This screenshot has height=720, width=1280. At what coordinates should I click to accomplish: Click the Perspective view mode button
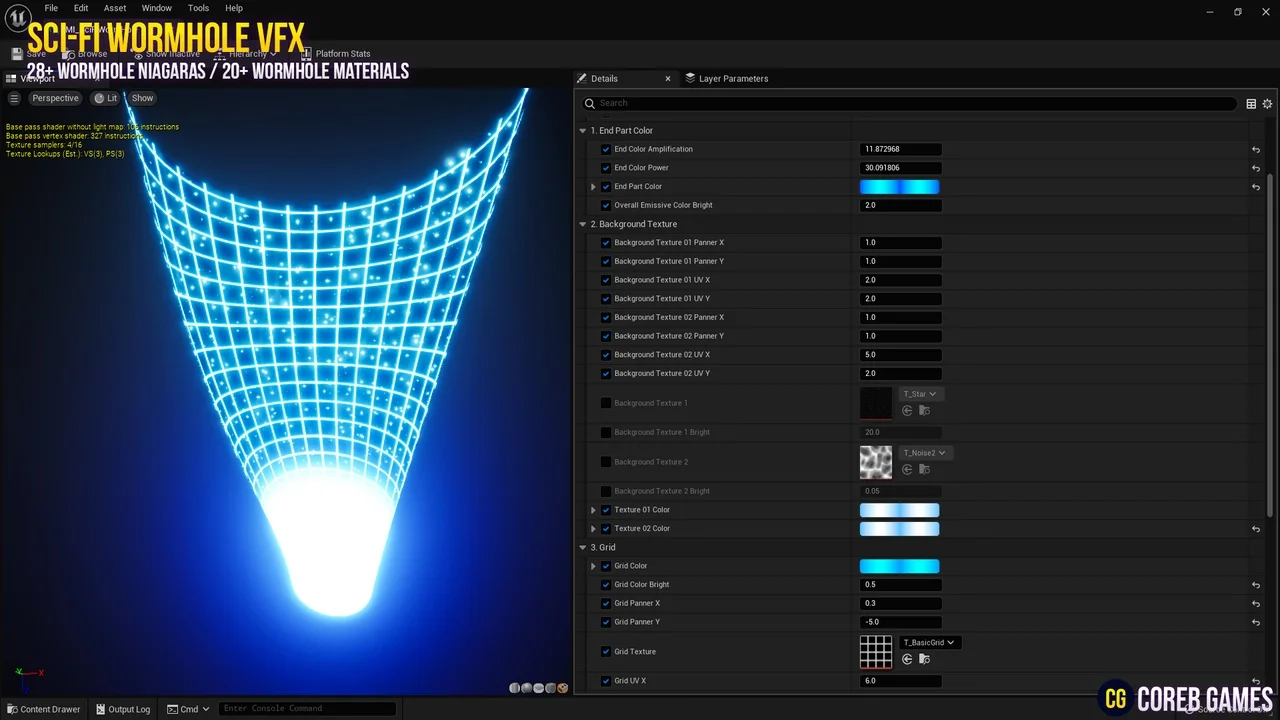tap(55, 98)
